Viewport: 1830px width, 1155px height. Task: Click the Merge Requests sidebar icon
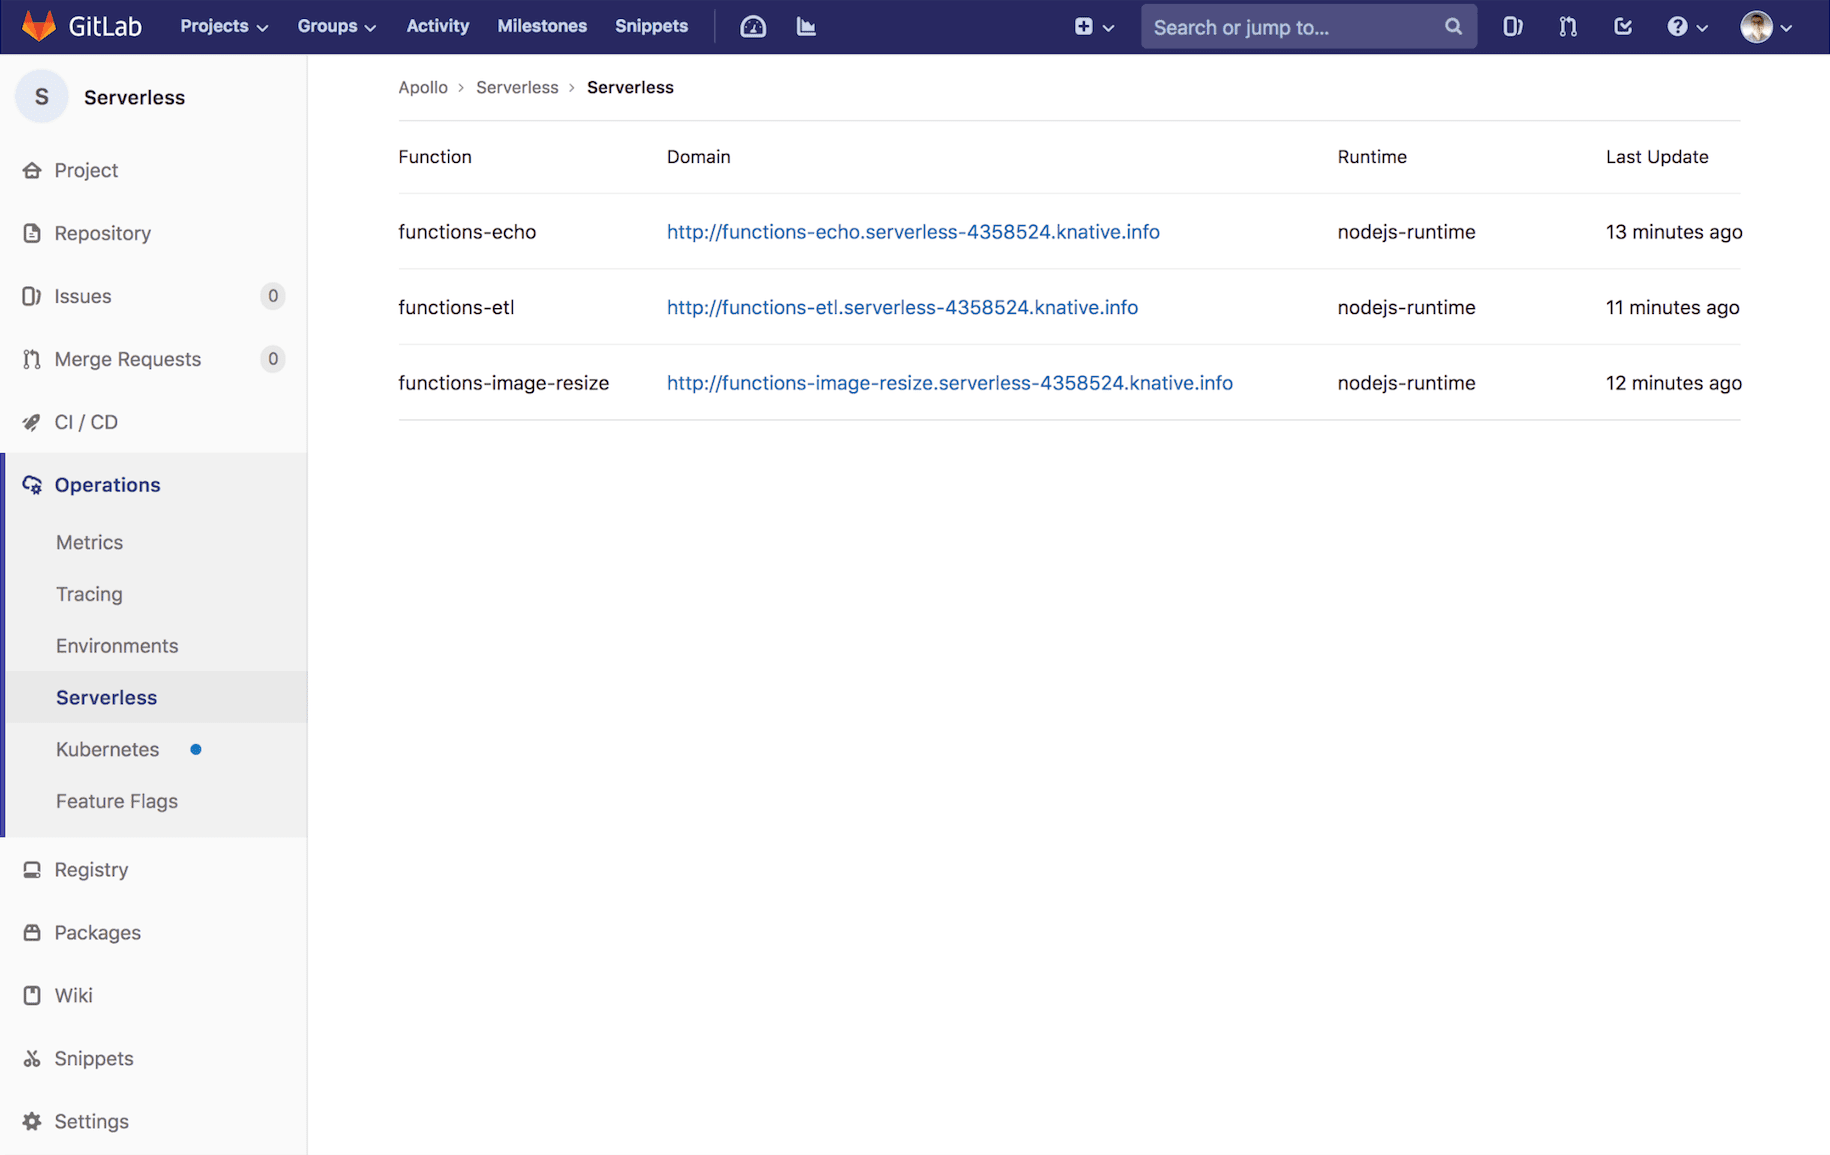point(33,359)
